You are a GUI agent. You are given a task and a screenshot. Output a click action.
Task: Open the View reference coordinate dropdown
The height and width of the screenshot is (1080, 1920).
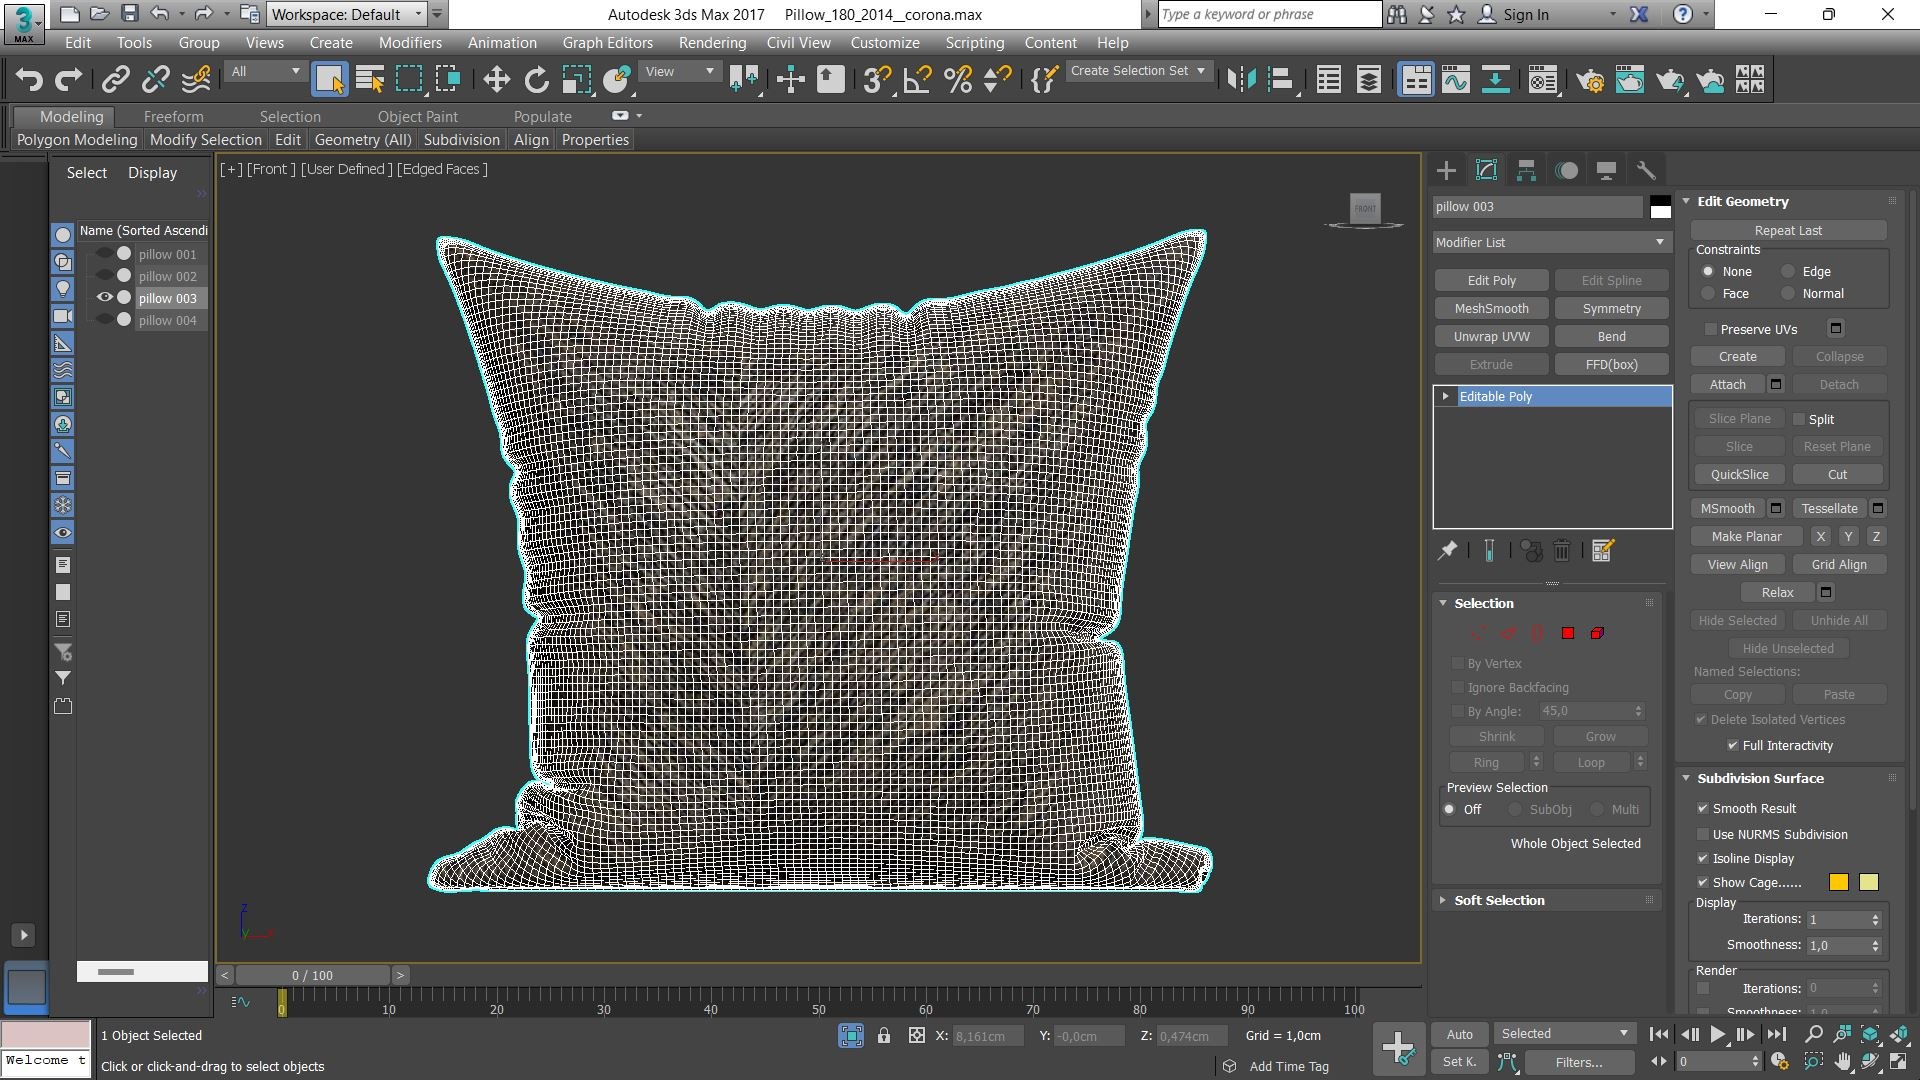pos(680,72)
